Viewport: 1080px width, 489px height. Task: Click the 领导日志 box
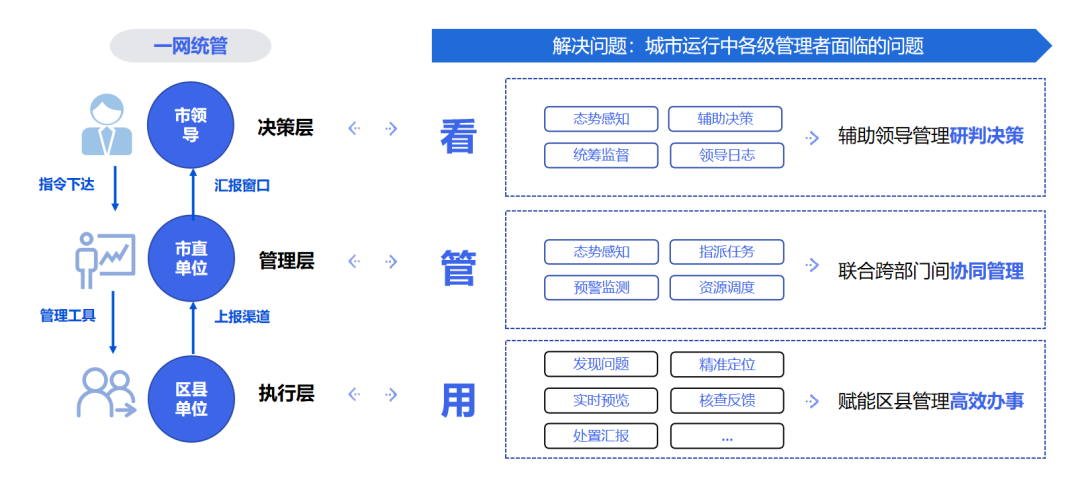pos(727,155)
